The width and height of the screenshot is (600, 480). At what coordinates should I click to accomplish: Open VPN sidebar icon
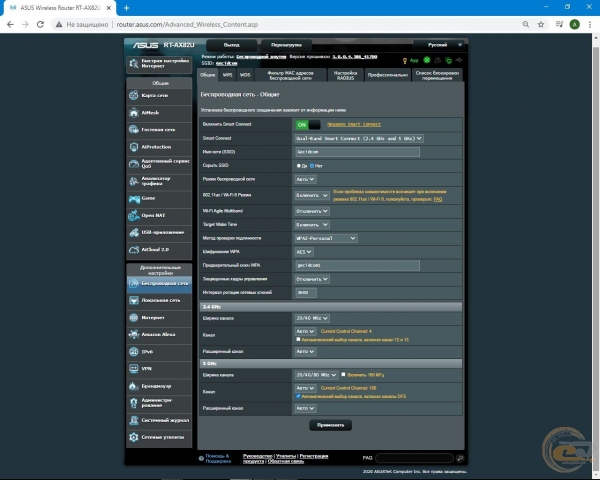coord(134,369)
